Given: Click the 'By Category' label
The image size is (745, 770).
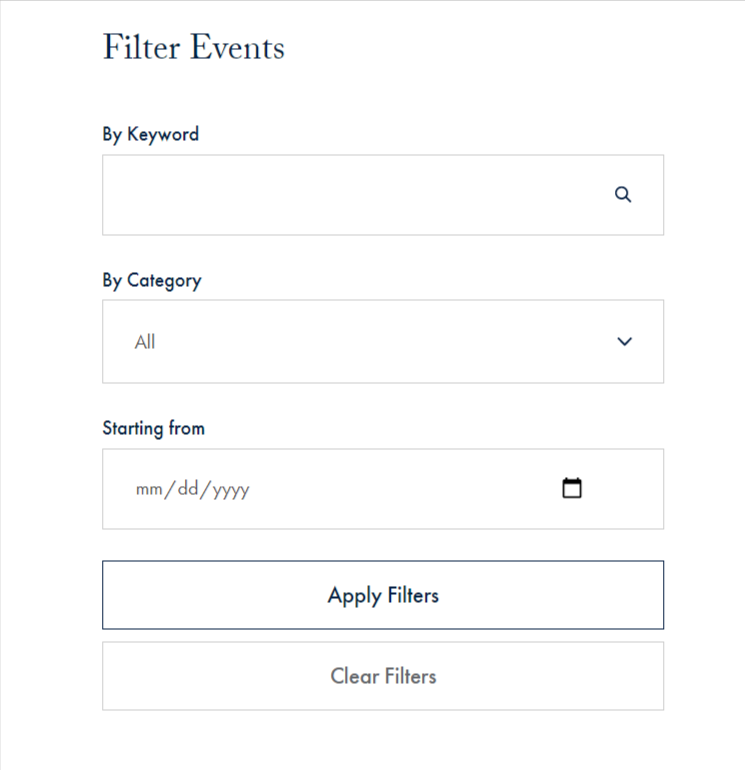Looking at the screenshot, I should coord(152,281).
